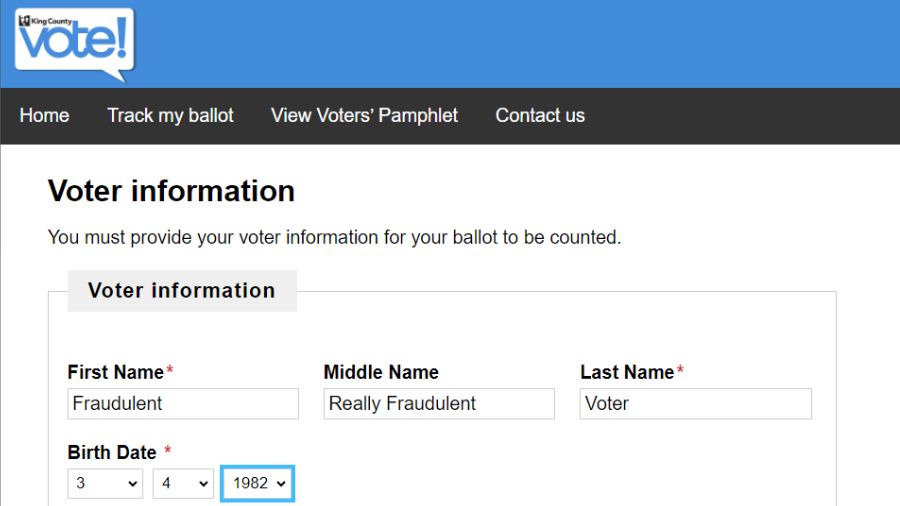This screenshot has height=506, width=900.
Task: Expand the birth year dropdown showing 1982
Action: coord(258,483)
